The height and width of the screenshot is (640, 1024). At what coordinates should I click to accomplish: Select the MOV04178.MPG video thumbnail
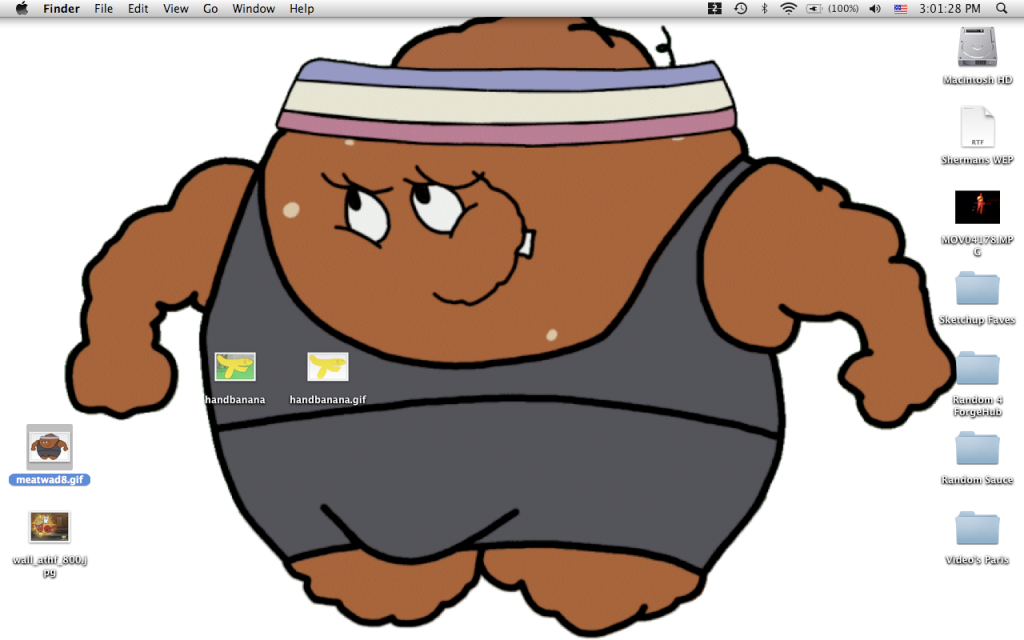(977, 207)
